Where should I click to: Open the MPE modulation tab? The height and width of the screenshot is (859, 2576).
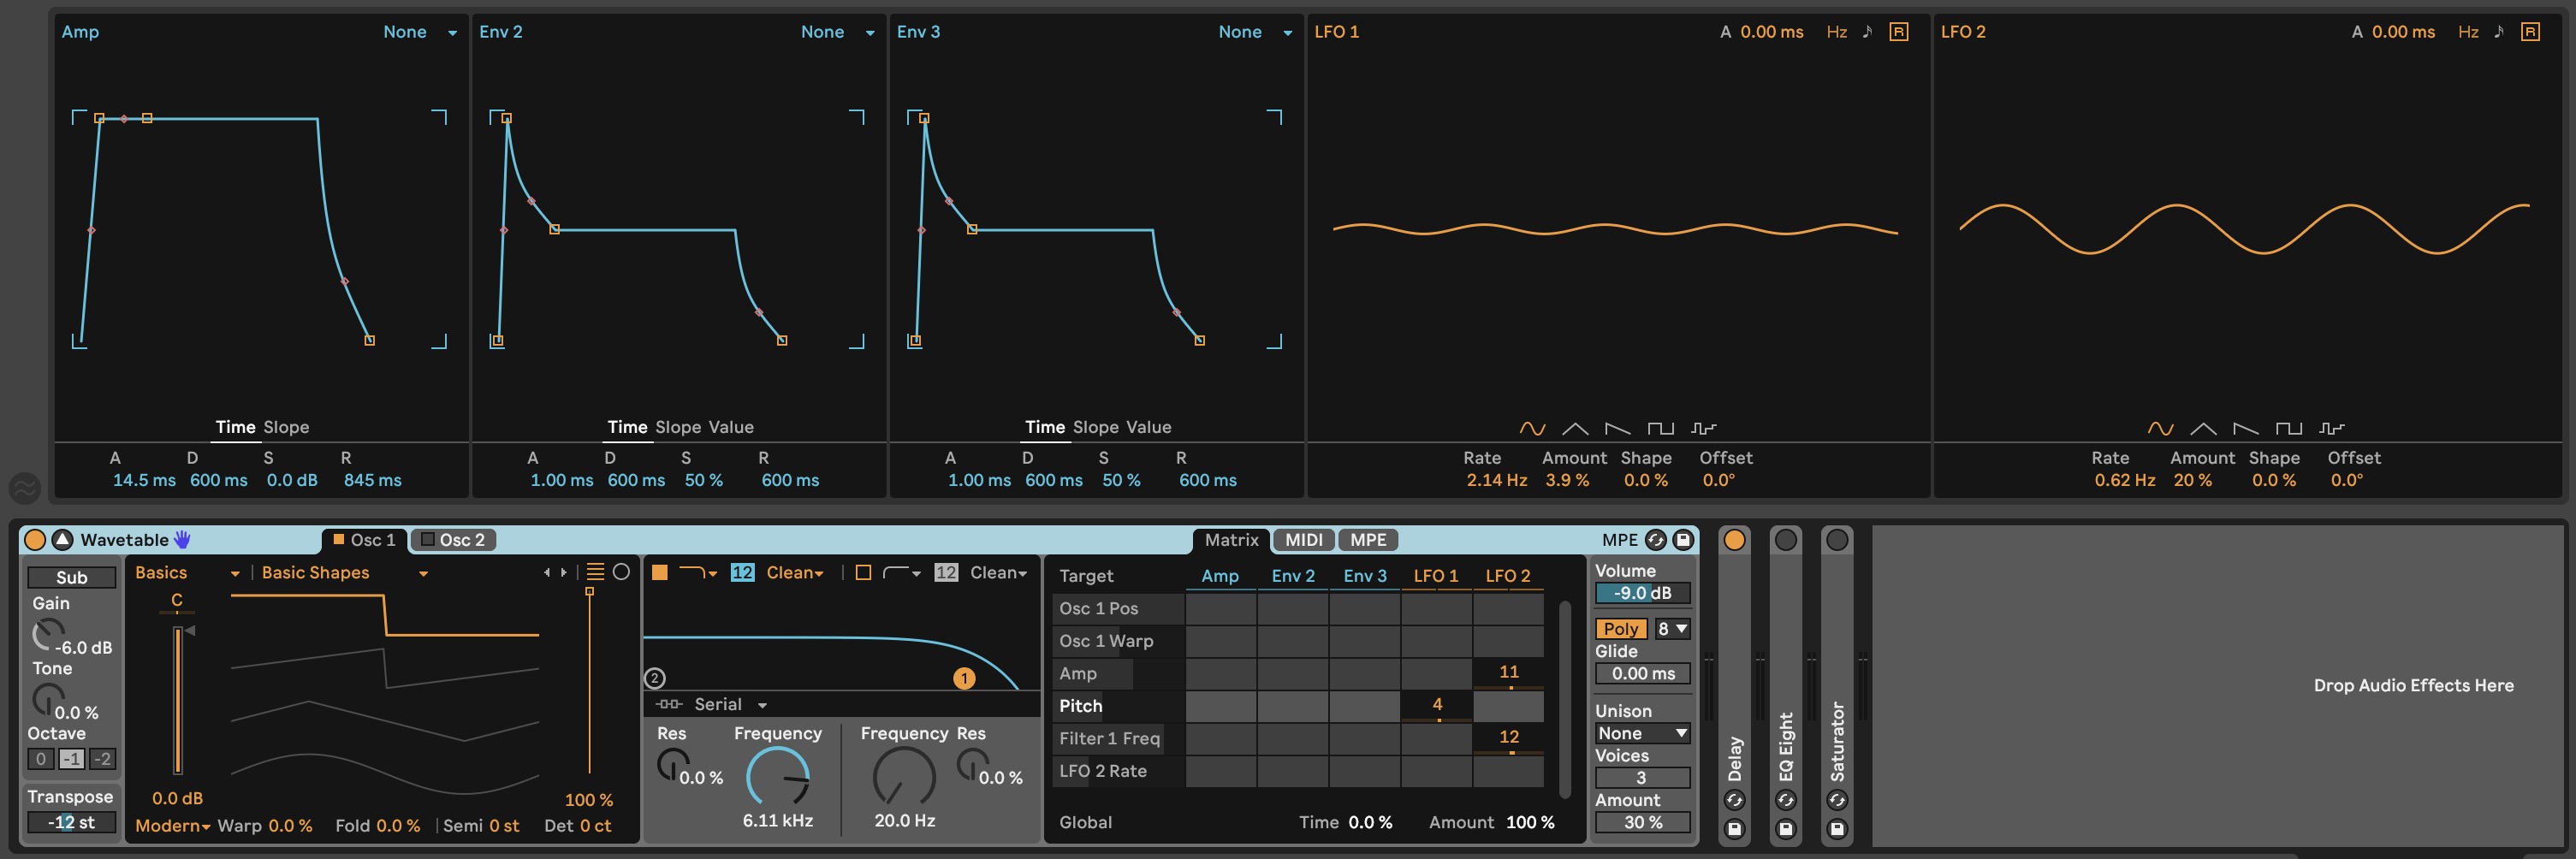coord(1368,540)
